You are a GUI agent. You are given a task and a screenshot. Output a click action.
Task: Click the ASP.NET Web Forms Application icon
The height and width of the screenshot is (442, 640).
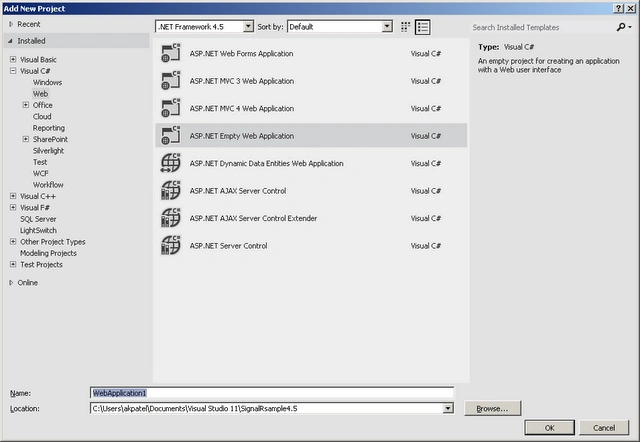171,53
